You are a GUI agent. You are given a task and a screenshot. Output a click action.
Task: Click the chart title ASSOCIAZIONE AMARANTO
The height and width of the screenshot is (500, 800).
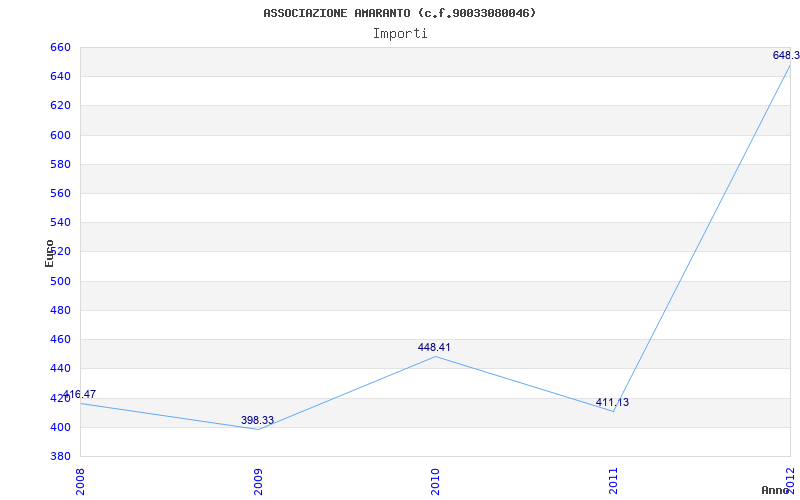click(399, 13)
